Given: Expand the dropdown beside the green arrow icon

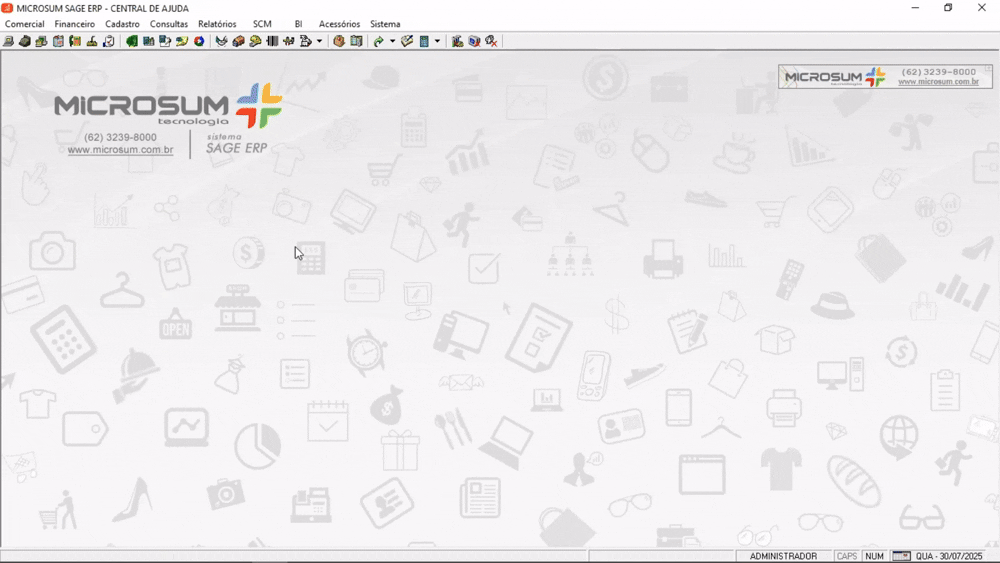Looking at the screenshot, I should pyautogui.click(x=392, y=41).
